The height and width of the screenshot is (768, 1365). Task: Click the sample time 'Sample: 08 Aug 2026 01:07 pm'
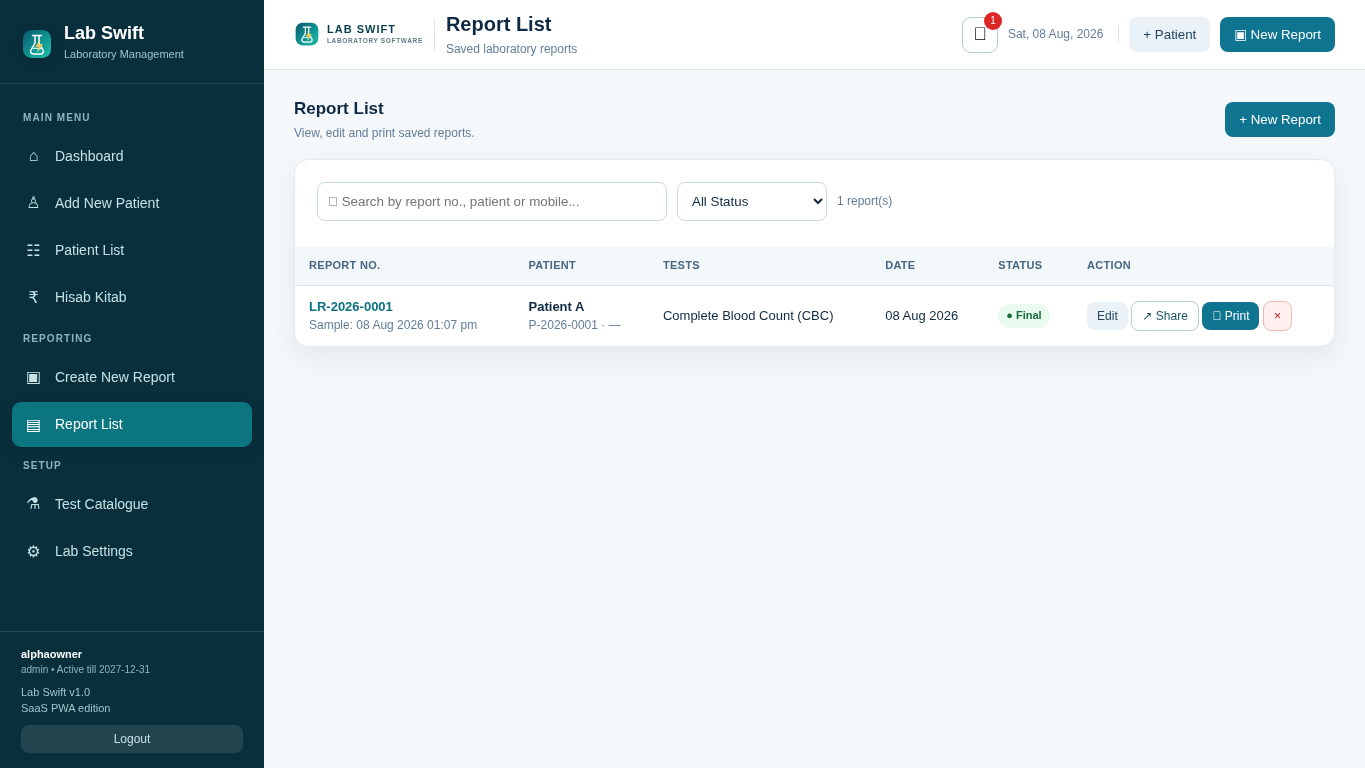pos(393,325)
